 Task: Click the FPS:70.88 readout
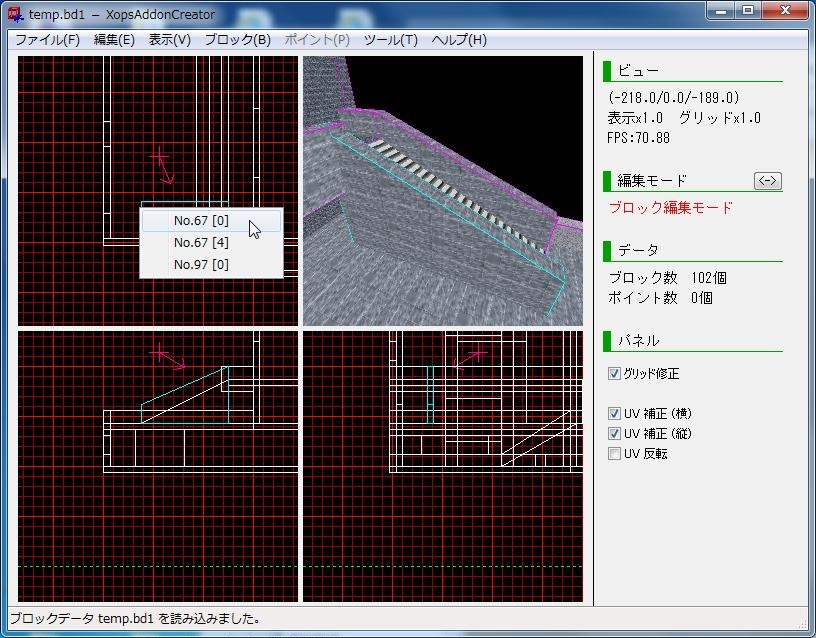[x=638, y=138]
